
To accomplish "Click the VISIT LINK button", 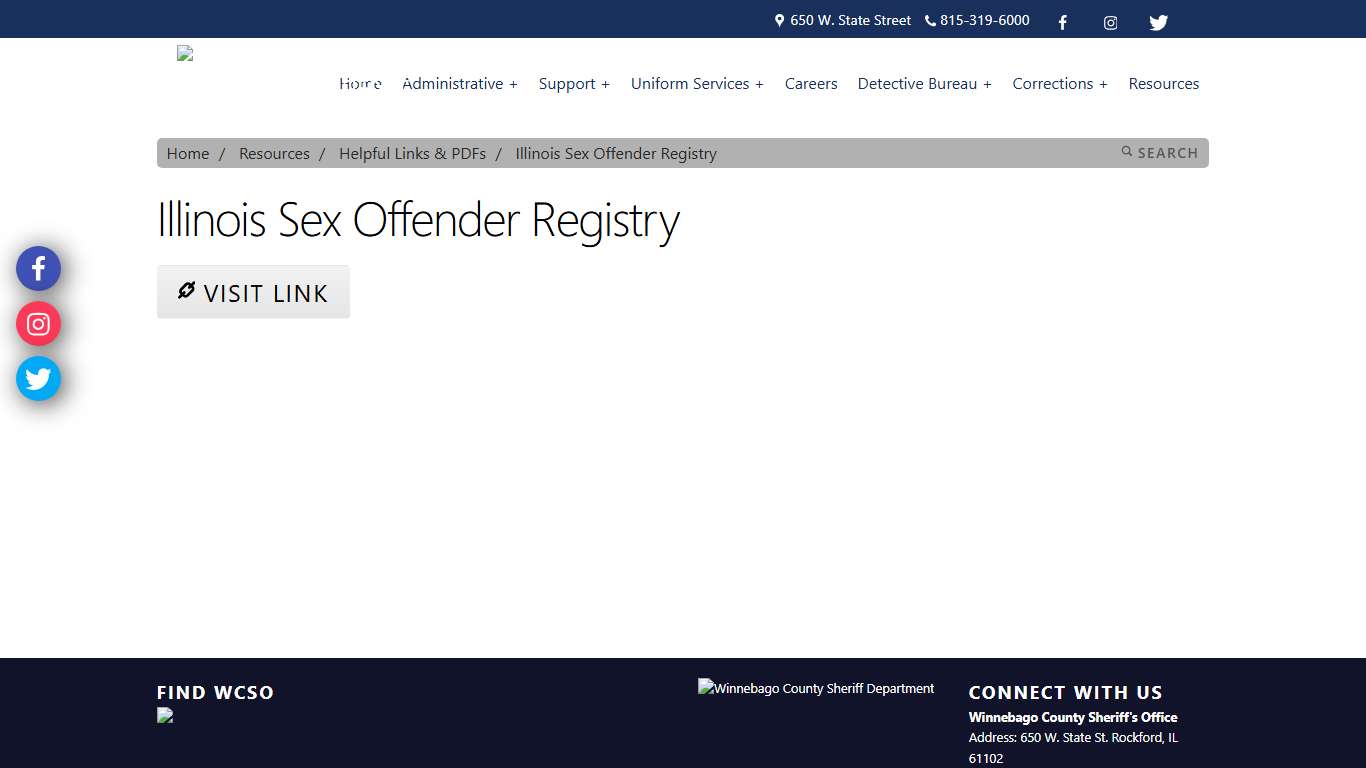I will (253, 291).
